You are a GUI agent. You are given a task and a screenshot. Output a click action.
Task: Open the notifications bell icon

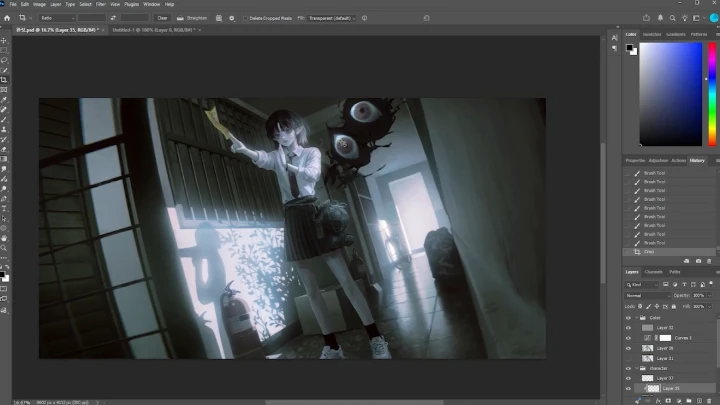pos(660,18)
